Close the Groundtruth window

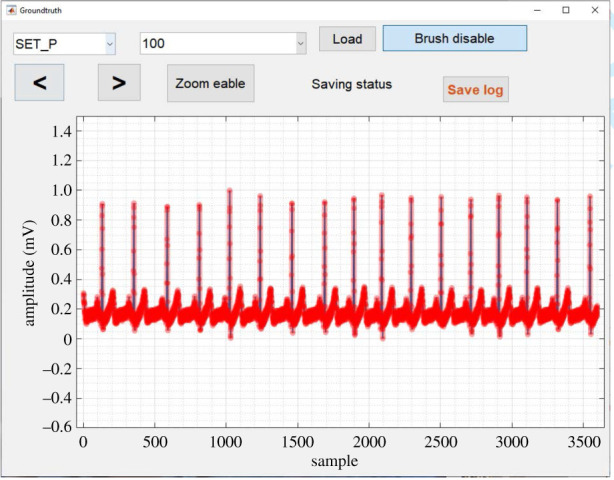click(x=596, y=9)
